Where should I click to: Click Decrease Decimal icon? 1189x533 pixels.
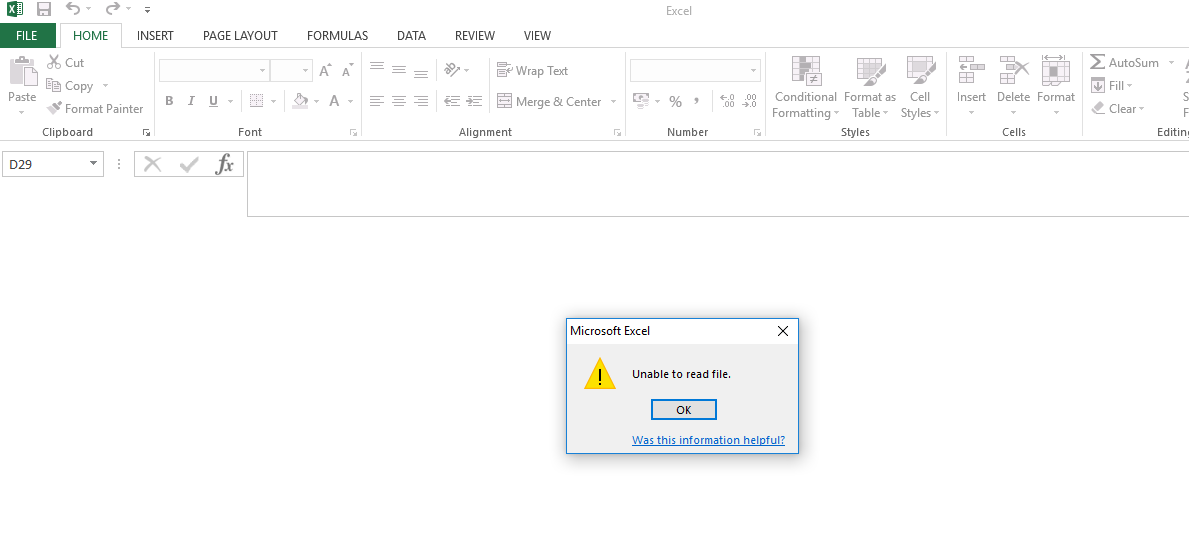click(750, 101)
